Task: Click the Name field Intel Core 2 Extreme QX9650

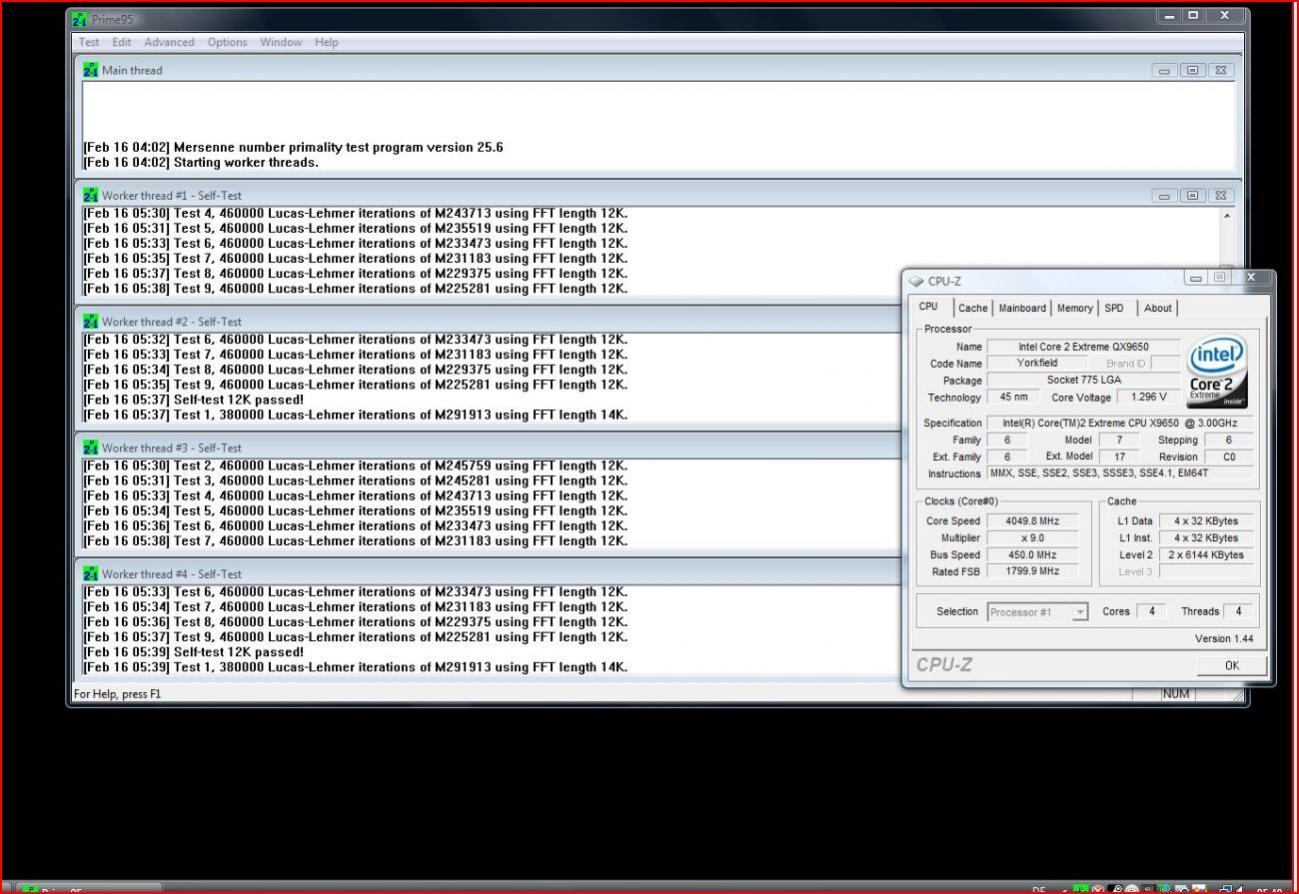Action: (x=1083, y=347)
